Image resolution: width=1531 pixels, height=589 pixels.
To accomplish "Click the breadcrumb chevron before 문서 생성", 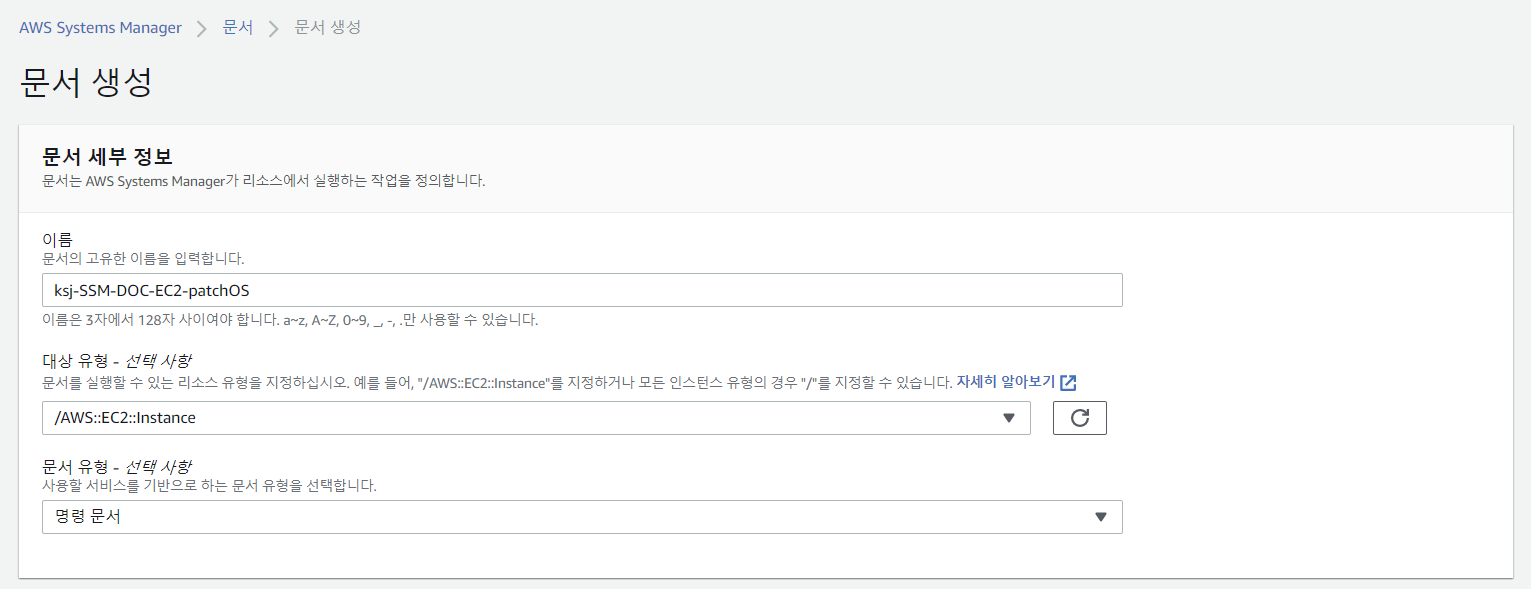I will pos(272,28).
